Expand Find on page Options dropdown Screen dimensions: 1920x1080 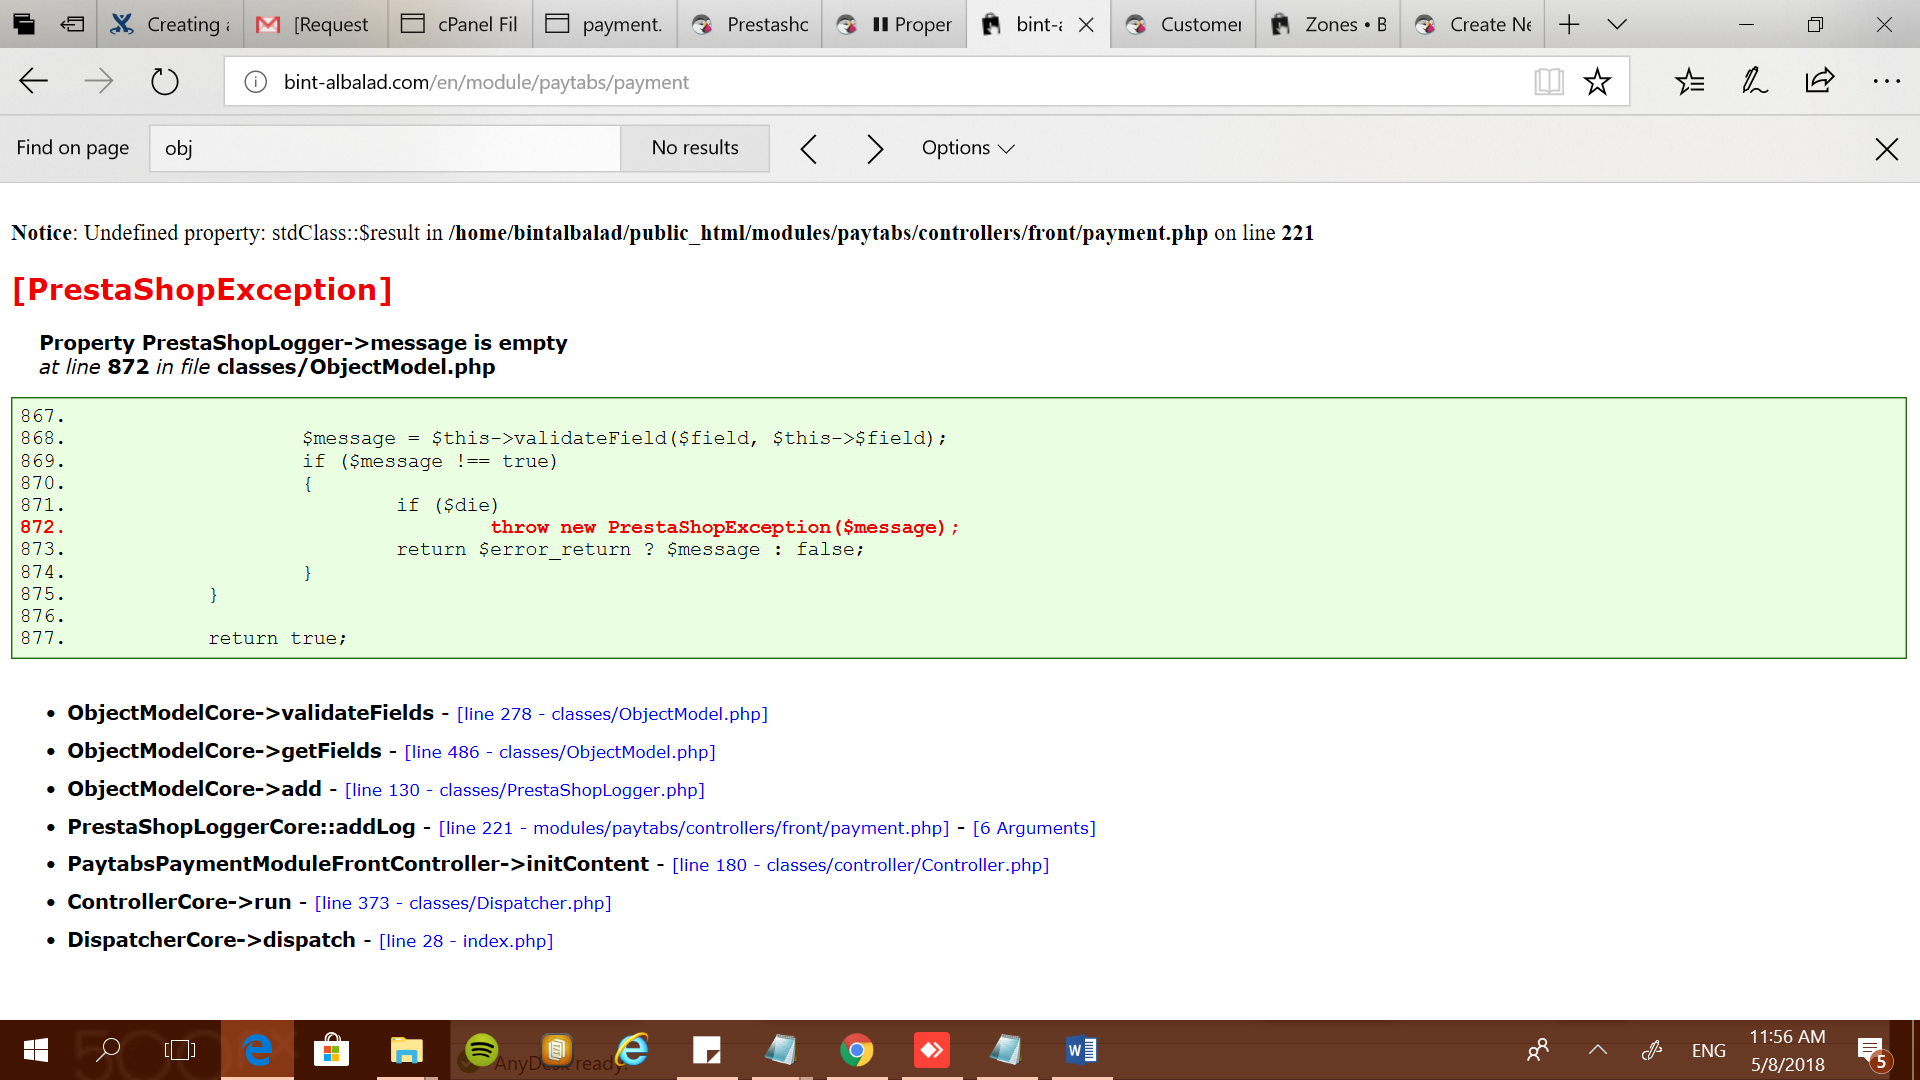[967, 148]
